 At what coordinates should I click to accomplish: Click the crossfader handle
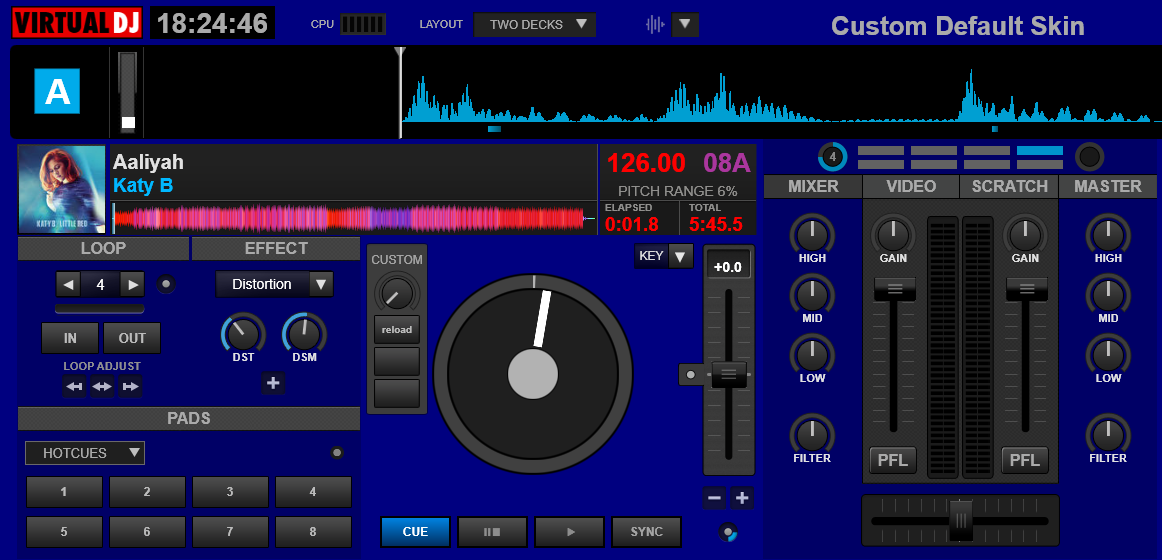pos(960,521)
